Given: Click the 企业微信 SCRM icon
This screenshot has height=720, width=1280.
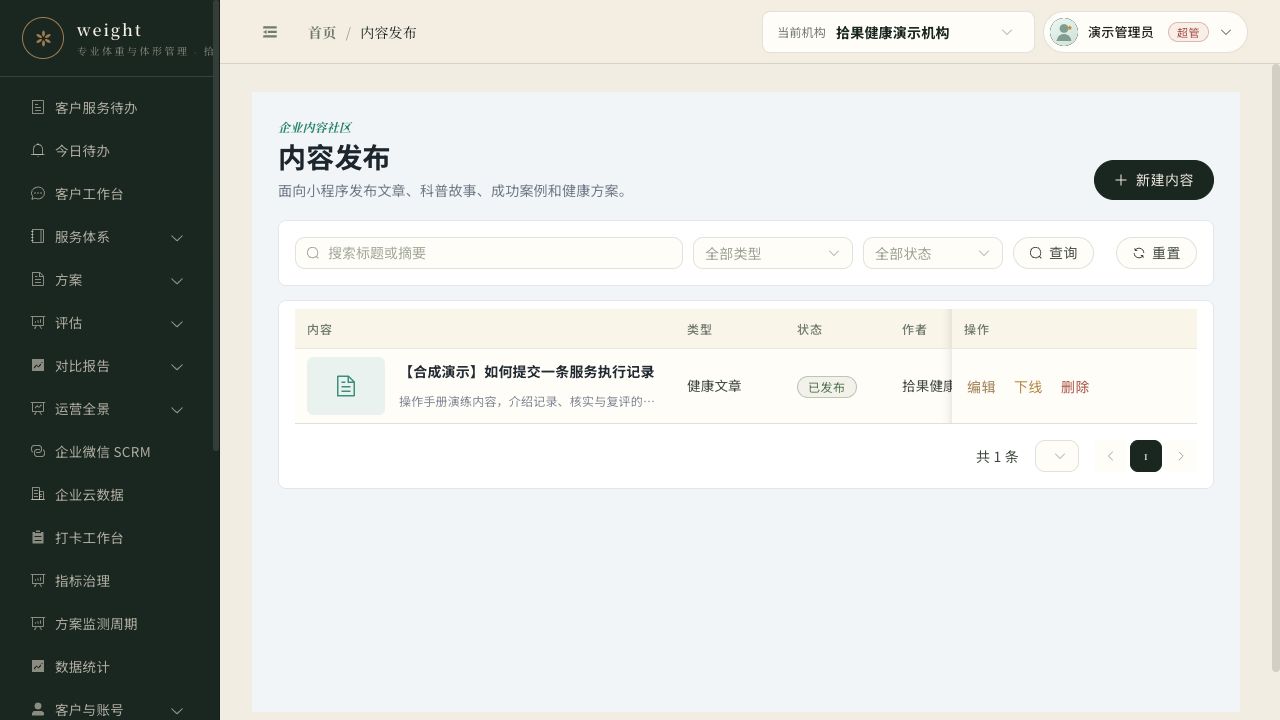Looking at the screenshot, I should coord(38,451).
